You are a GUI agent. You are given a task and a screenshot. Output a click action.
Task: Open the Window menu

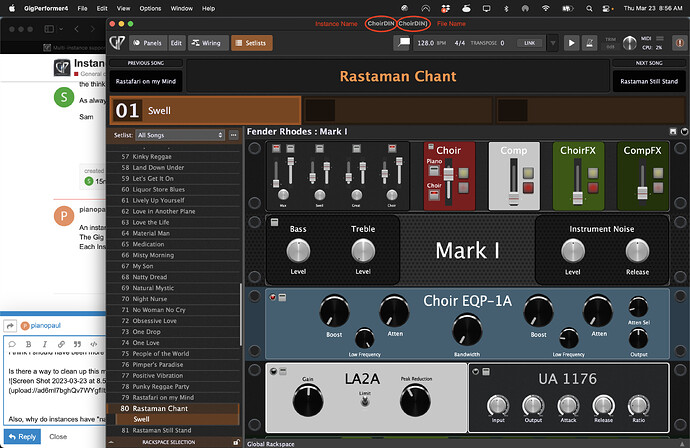click(182, 8)
